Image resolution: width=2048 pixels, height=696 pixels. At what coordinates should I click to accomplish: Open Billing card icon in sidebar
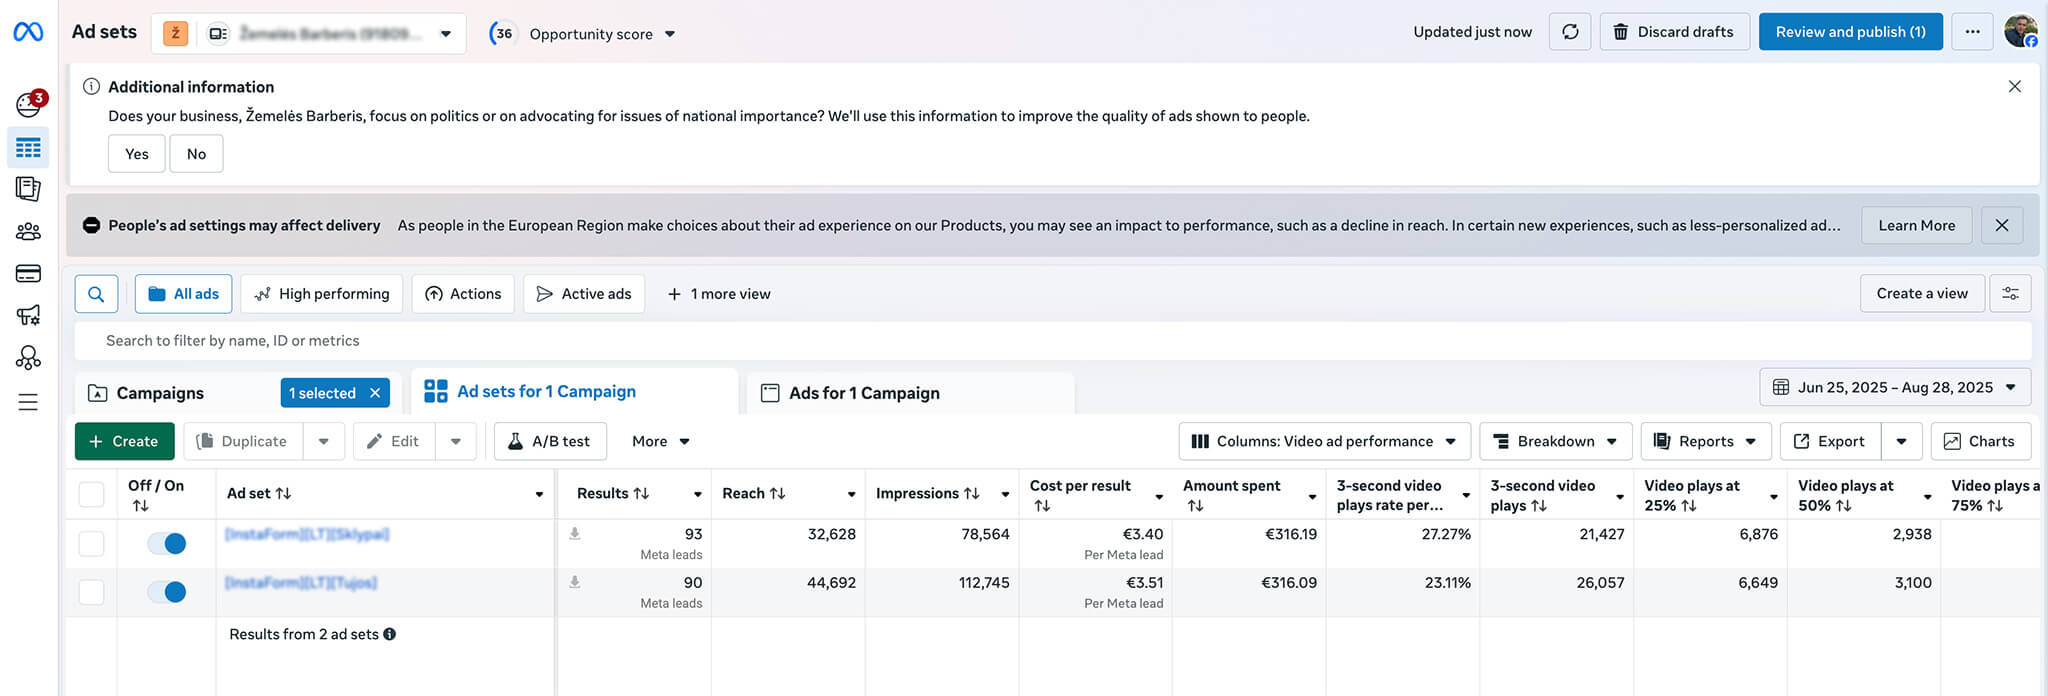click(28, 274)
